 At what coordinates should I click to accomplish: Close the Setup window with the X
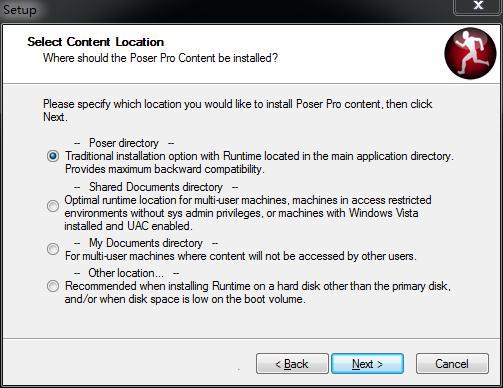point(478,6)
